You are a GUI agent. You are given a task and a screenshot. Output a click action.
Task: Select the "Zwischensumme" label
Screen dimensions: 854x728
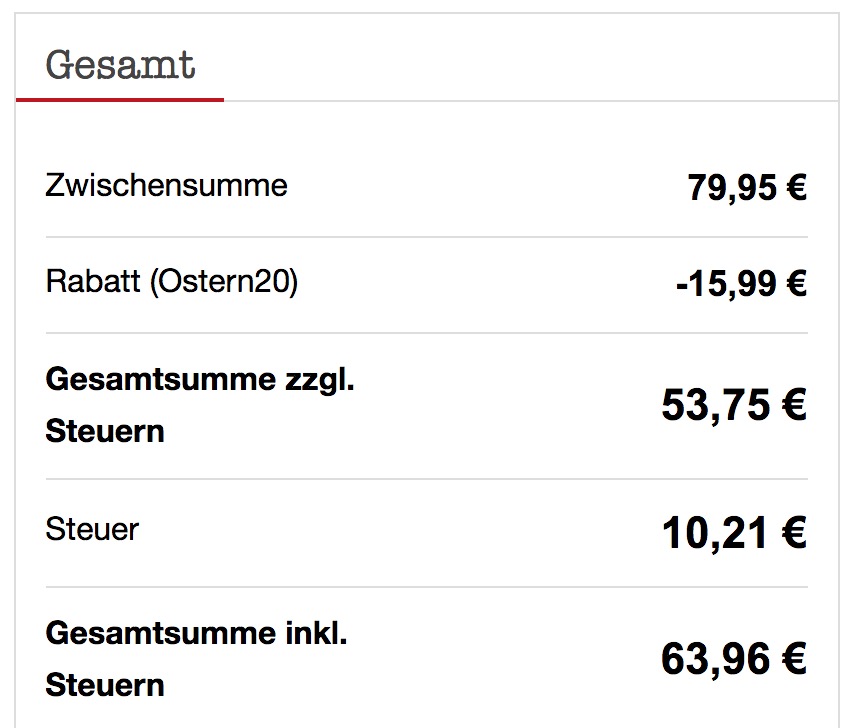166,185
